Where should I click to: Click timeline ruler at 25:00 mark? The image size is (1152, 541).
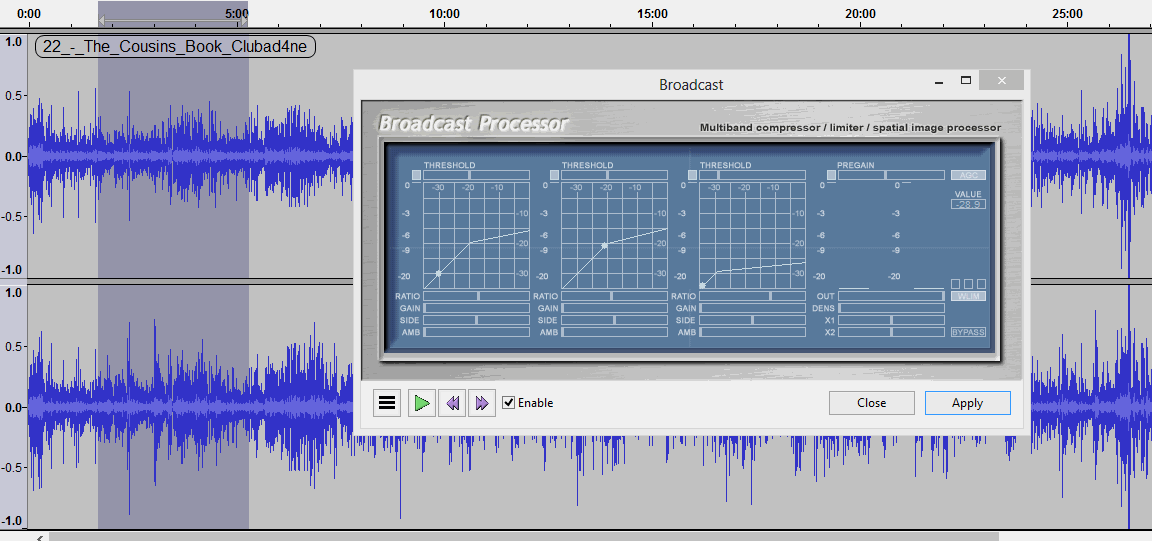click(x=1068, y=13)
